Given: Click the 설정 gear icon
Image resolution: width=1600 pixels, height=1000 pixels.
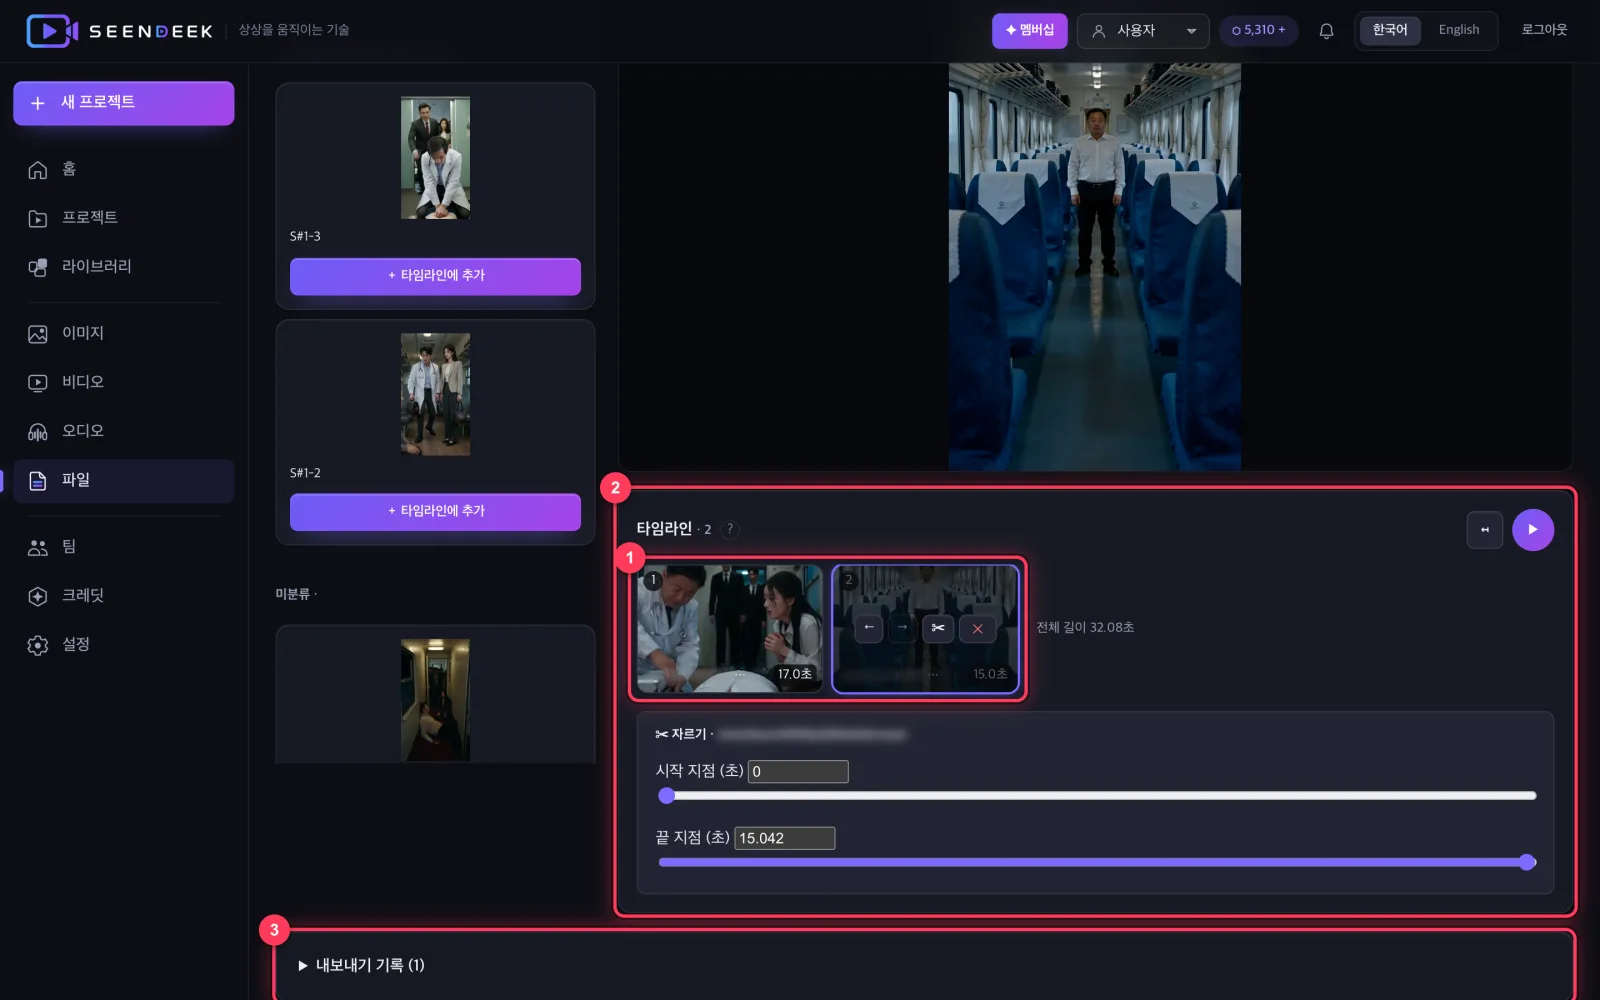Looking at the screenshot, I should (x=38, y=645).
